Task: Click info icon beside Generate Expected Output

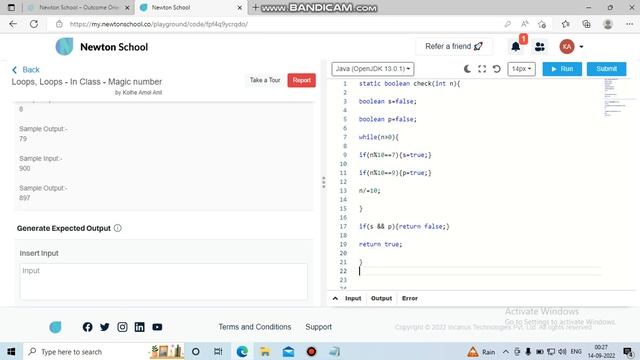Action: 118,228
